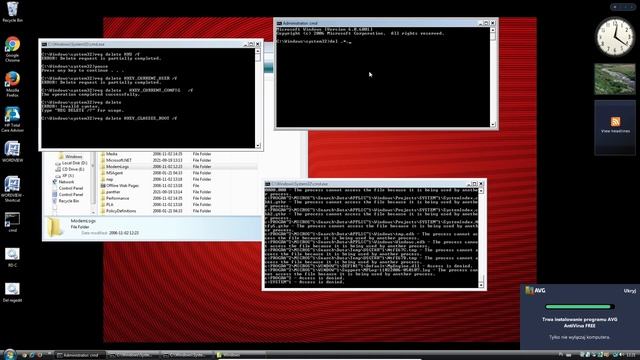
Task: Click the scroll-down arrow in Administrator: cmd window
Action: point(493,124)
